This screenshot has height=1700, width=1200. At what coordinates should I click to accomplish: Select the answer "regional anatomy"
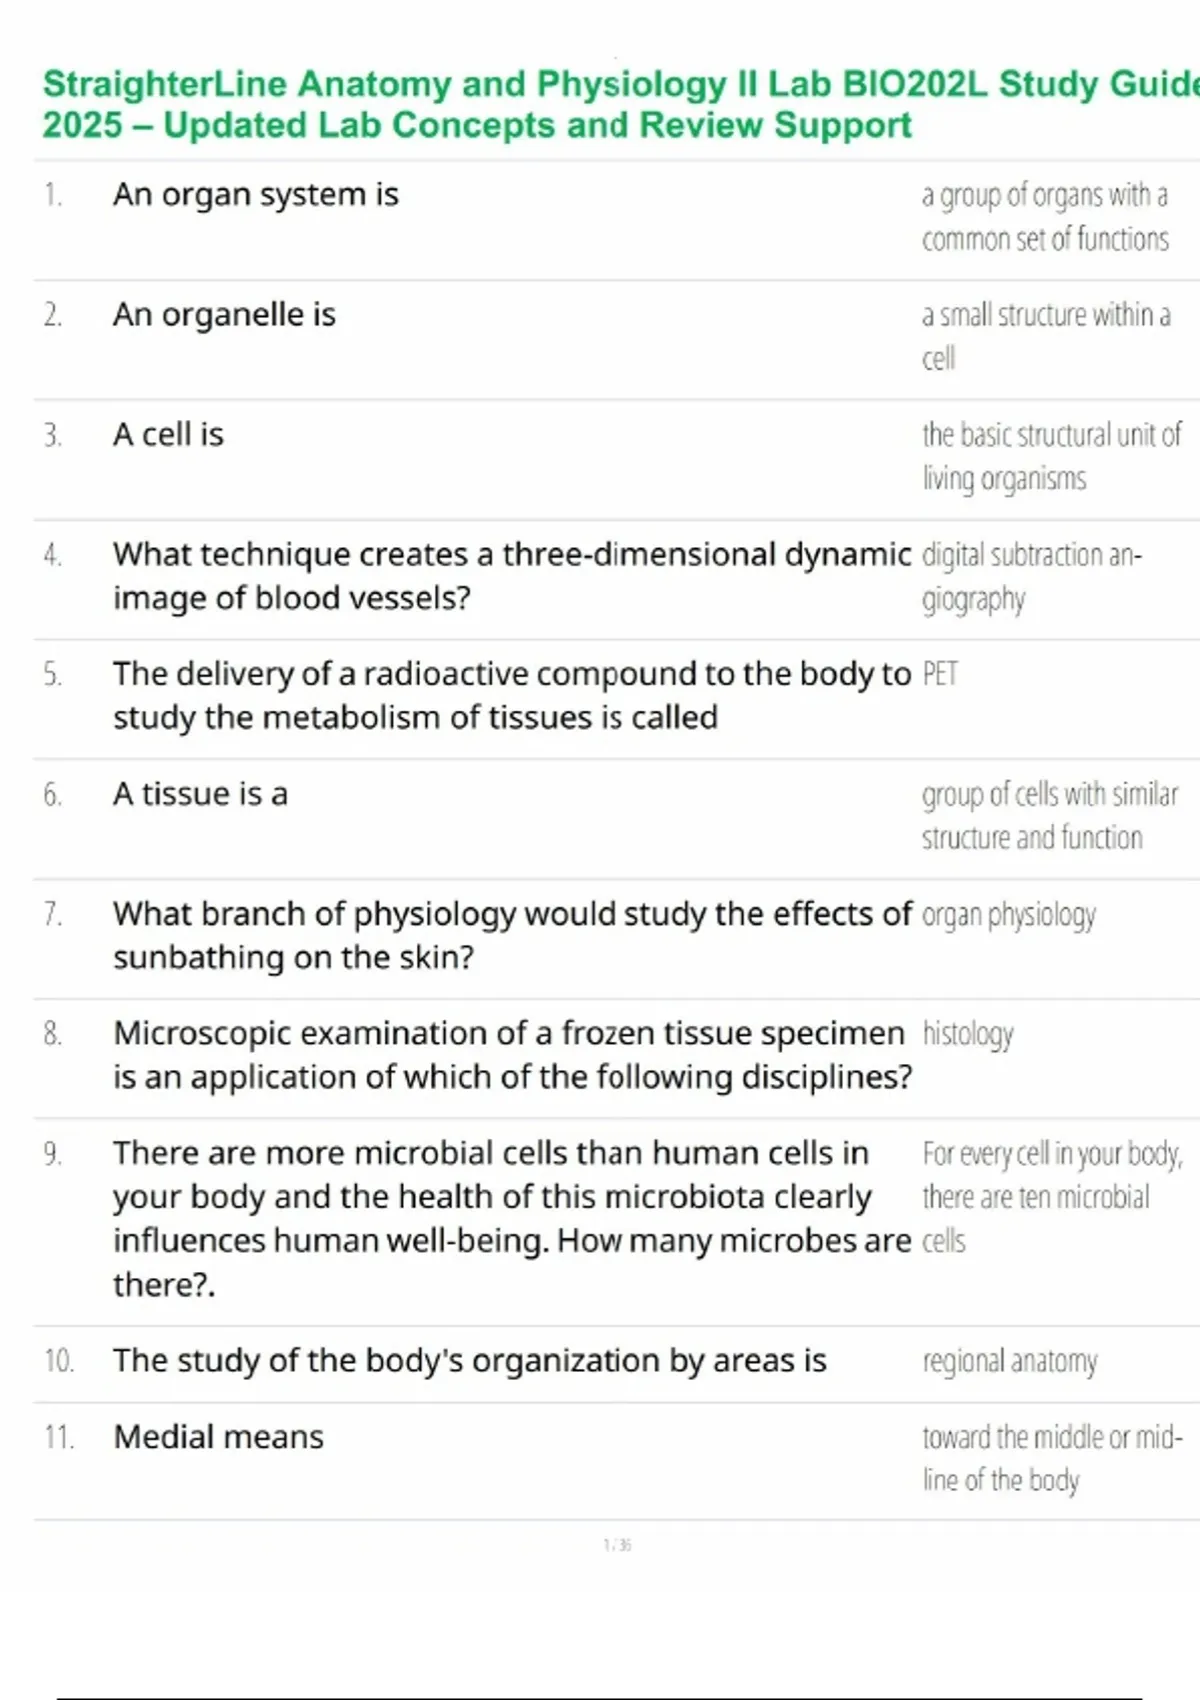[x=1010, y=1361]
